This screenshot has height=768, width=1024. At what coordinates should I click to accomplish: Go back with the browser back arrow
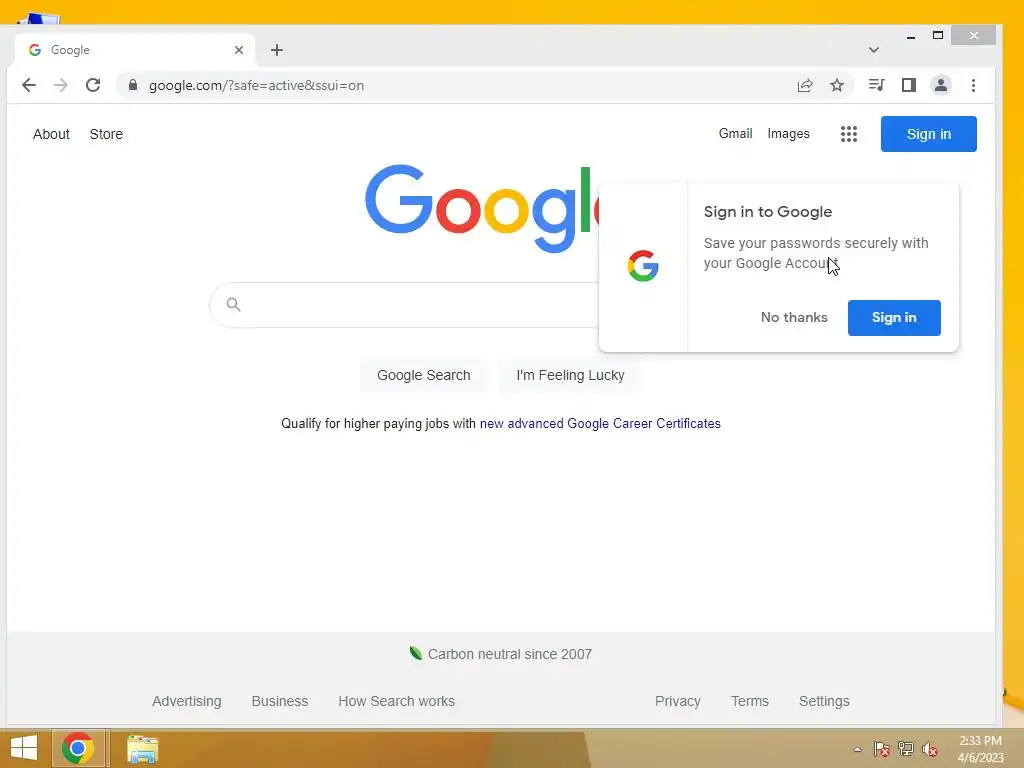[29, 85]
